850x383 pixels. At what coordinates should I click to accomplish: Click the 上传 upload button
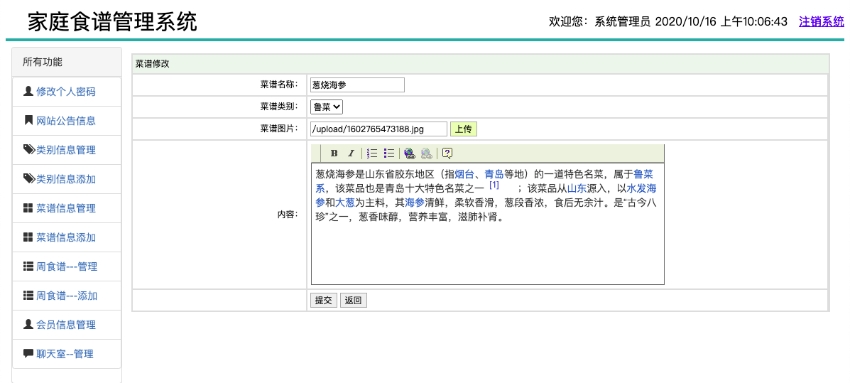(x=463, y=129)
